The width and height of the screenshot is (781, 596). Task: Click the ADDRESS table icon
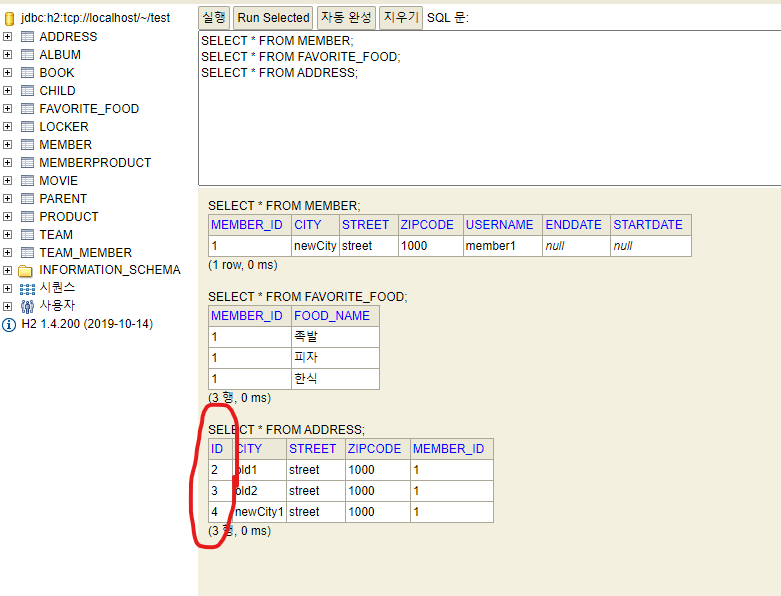(27, 37)
